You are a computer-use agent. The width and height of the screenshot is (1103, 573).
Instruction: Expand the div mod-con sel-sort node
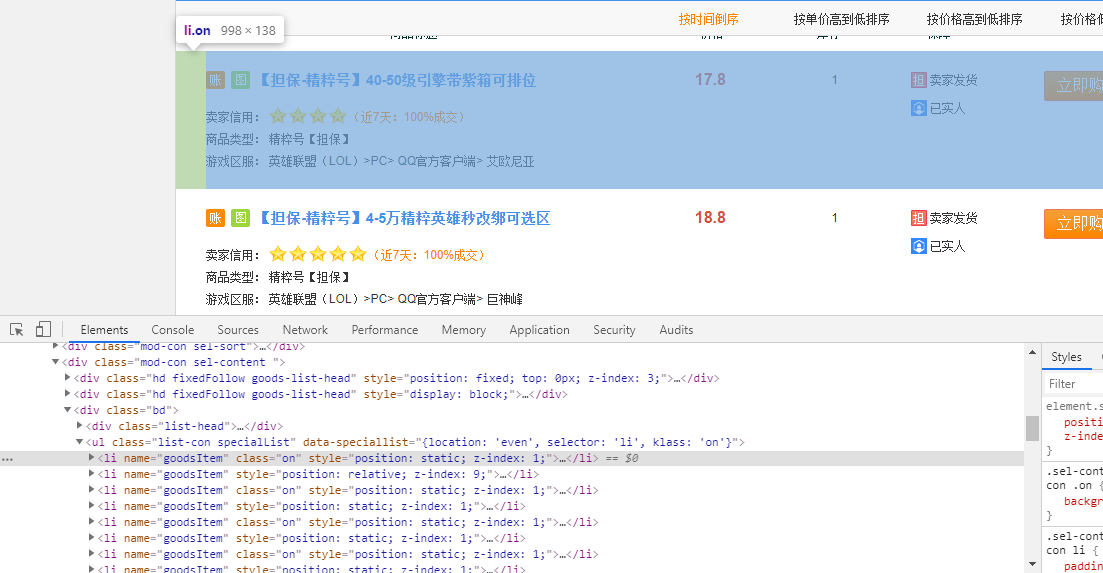point(56,346)
